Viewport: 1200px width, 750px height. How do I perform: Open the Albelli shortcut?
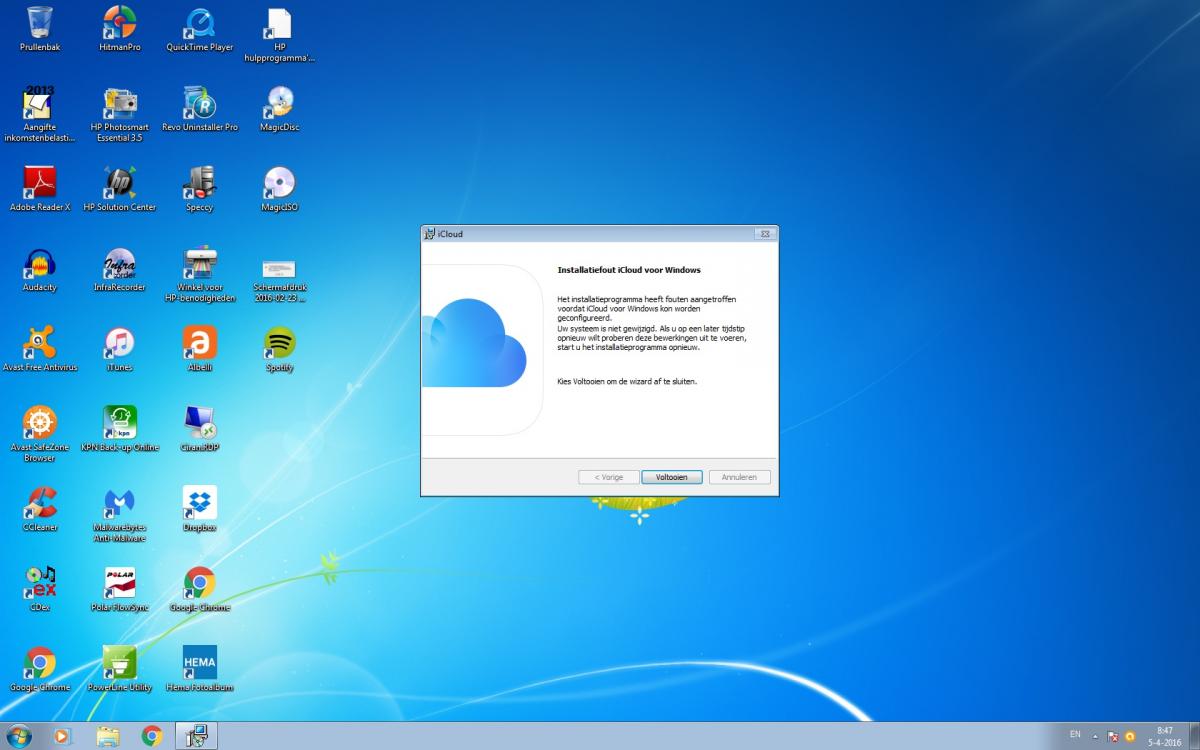click(200, 349)
